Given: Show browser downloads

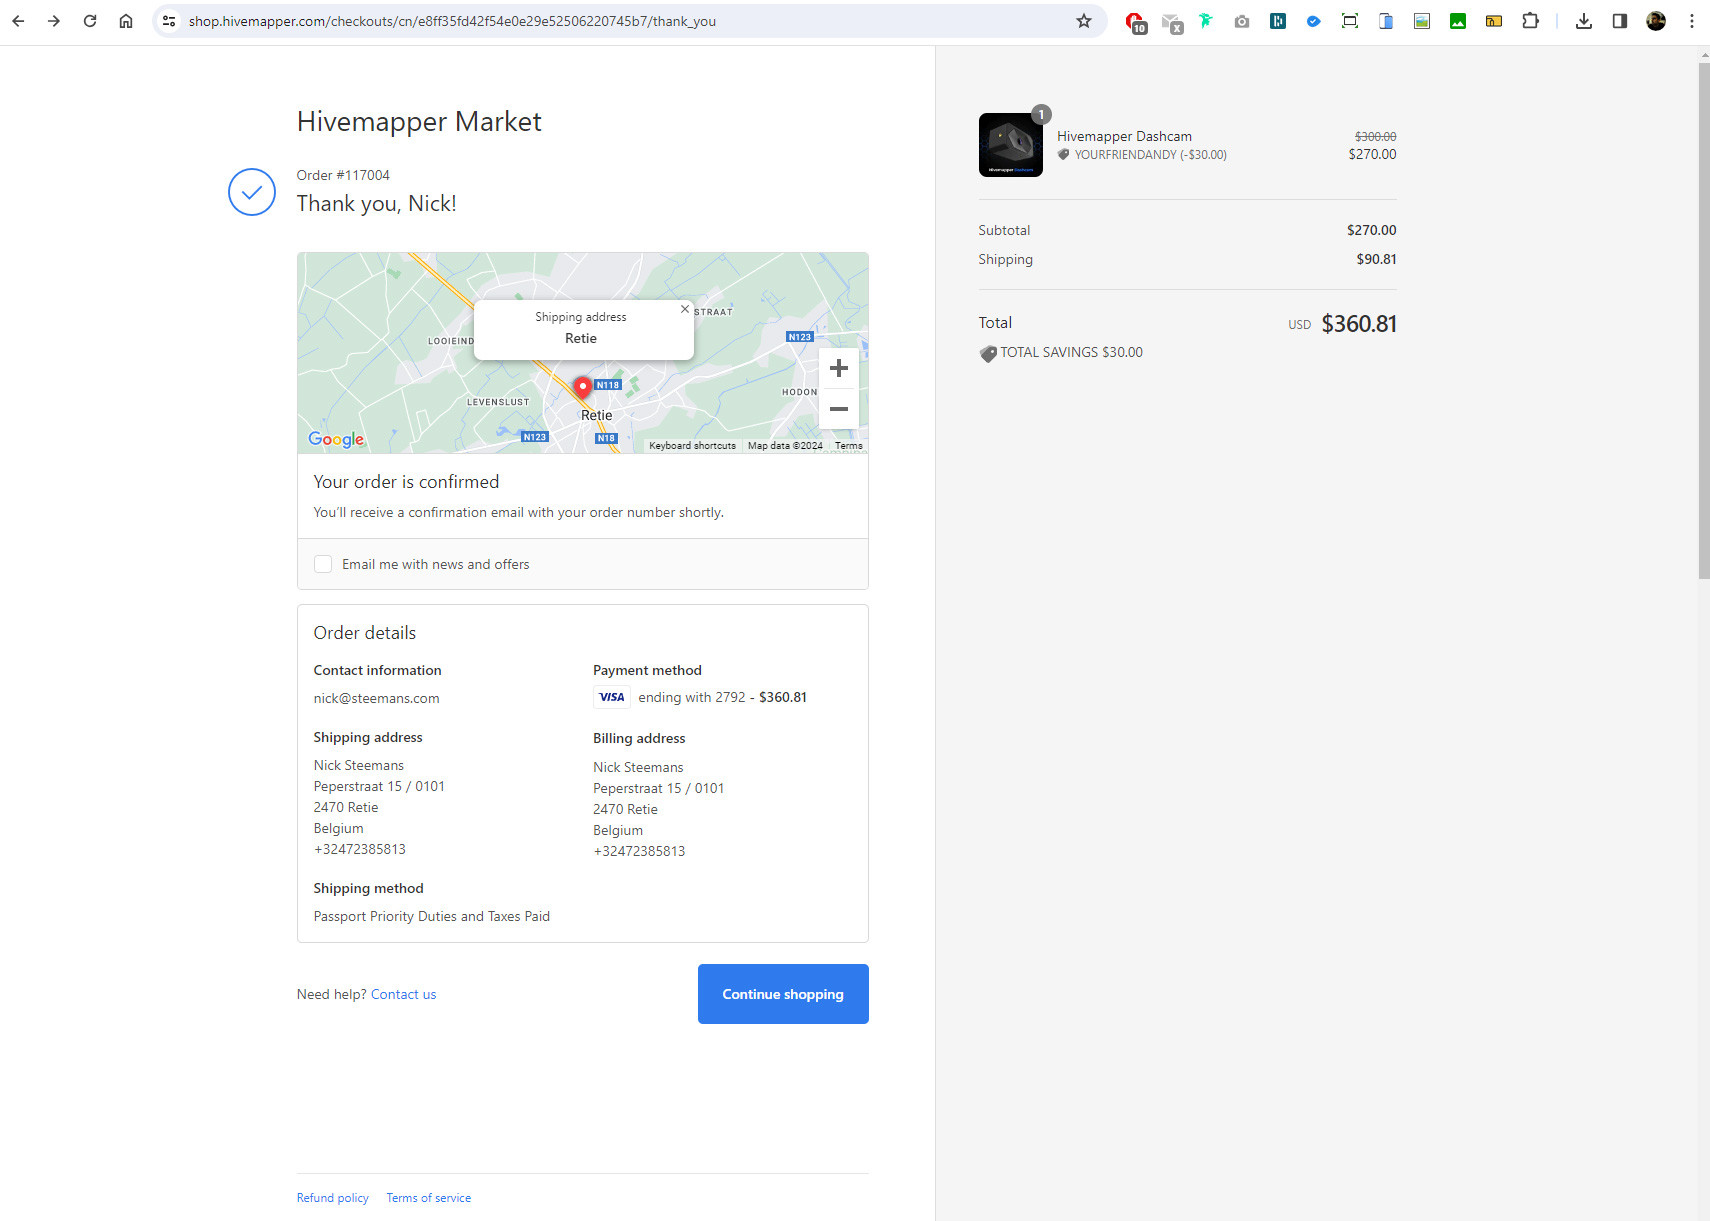Looking at the screenshot, I should [x=1584, y=21].
